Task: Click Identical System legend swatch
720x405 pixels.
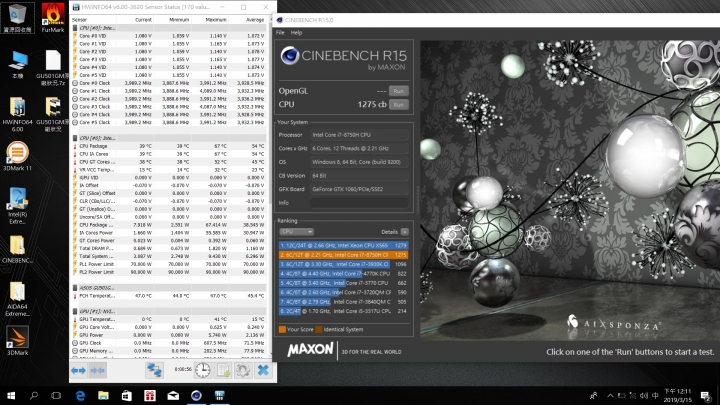Action: tap(319, 329)
